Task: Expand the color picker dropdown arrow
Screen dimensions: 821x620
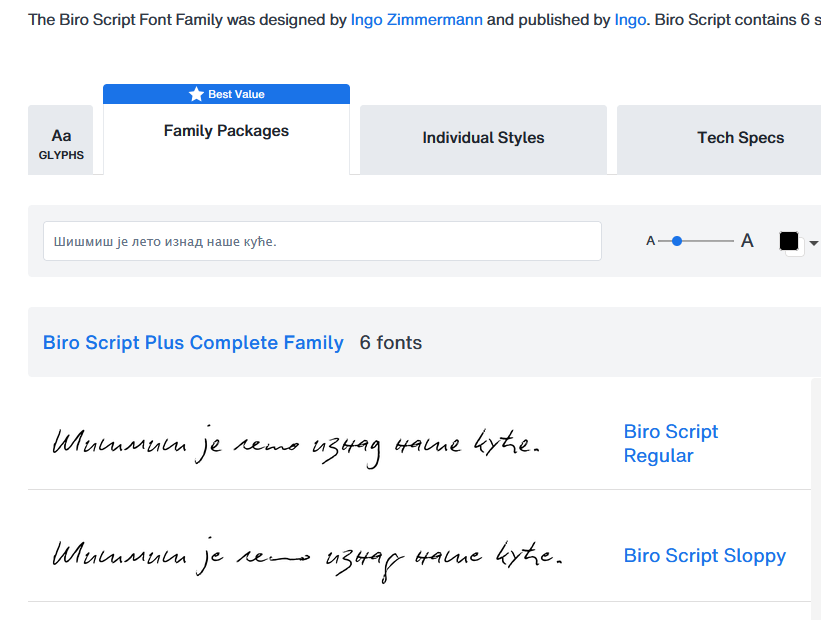Action: (x=813, y=243)
